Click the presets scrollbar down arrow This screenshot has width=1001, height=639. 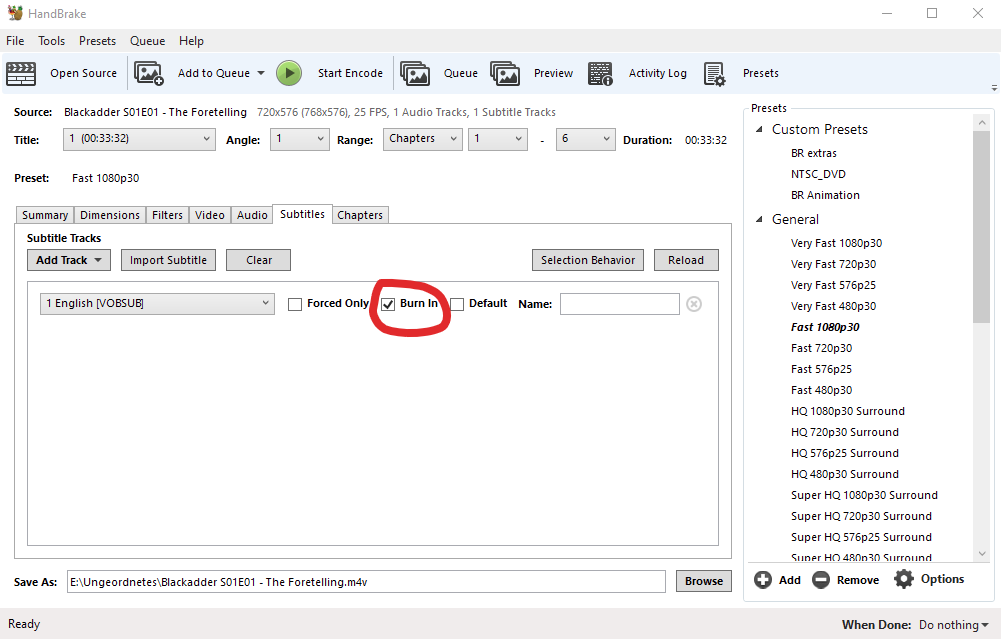982,554
